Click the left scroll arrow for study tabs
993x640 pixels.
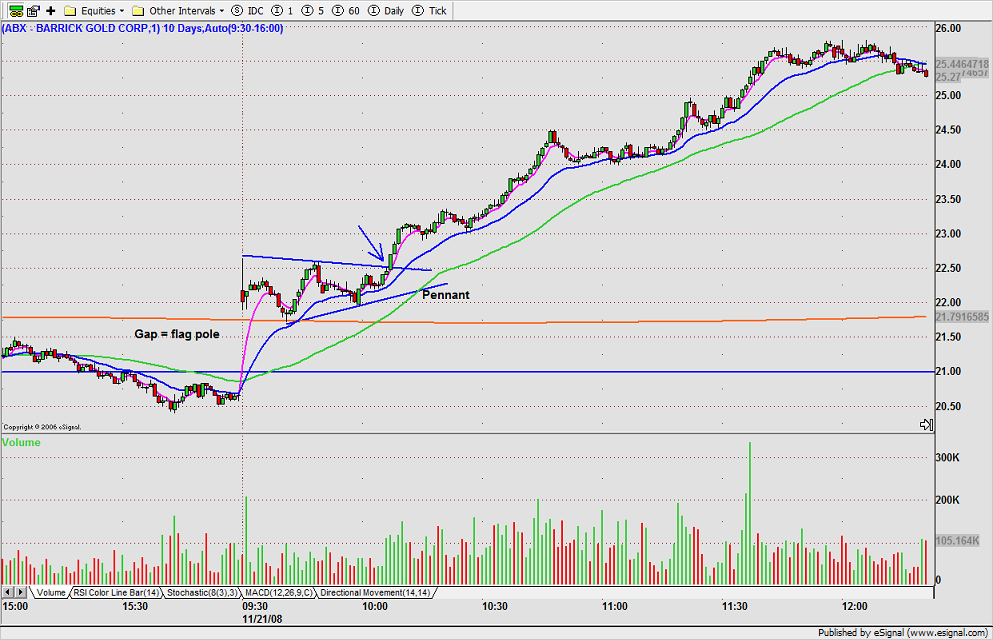pos(8,593)
